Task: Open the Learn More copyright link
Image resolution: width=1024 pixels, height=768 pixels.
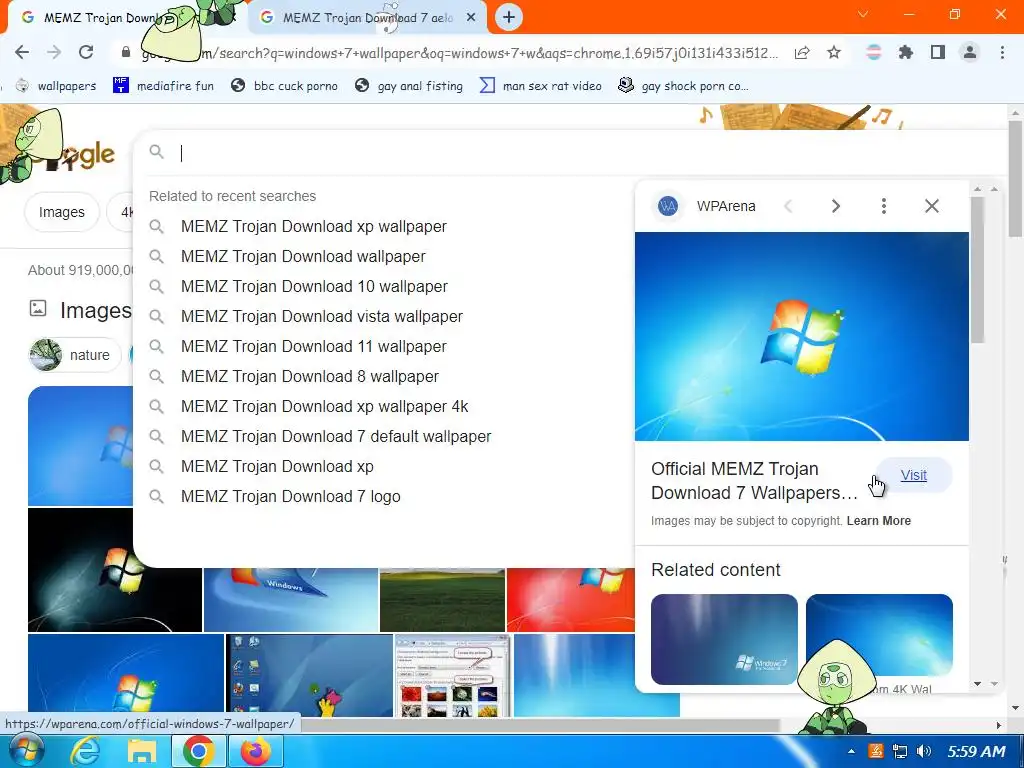Action: pyautogui.click(x=878, y=521)
